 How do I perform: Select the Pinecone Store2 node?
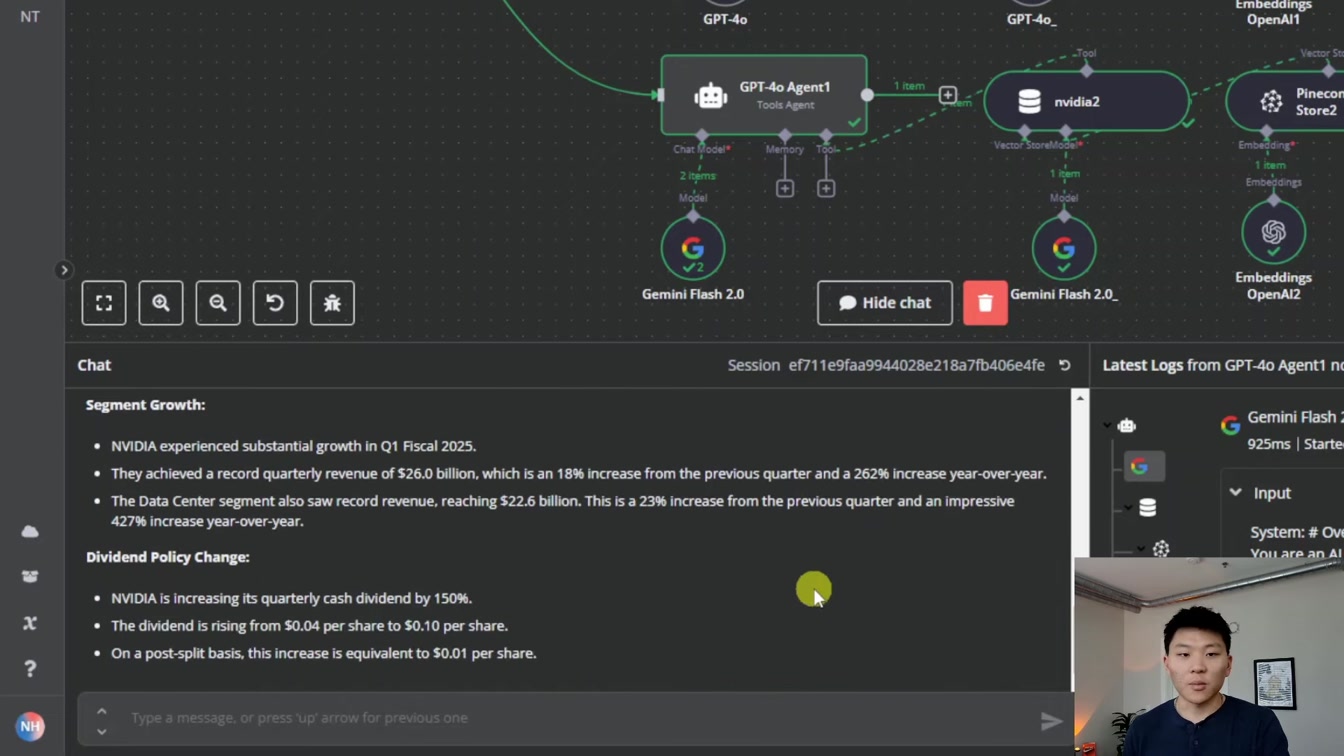click(1286, 101)
